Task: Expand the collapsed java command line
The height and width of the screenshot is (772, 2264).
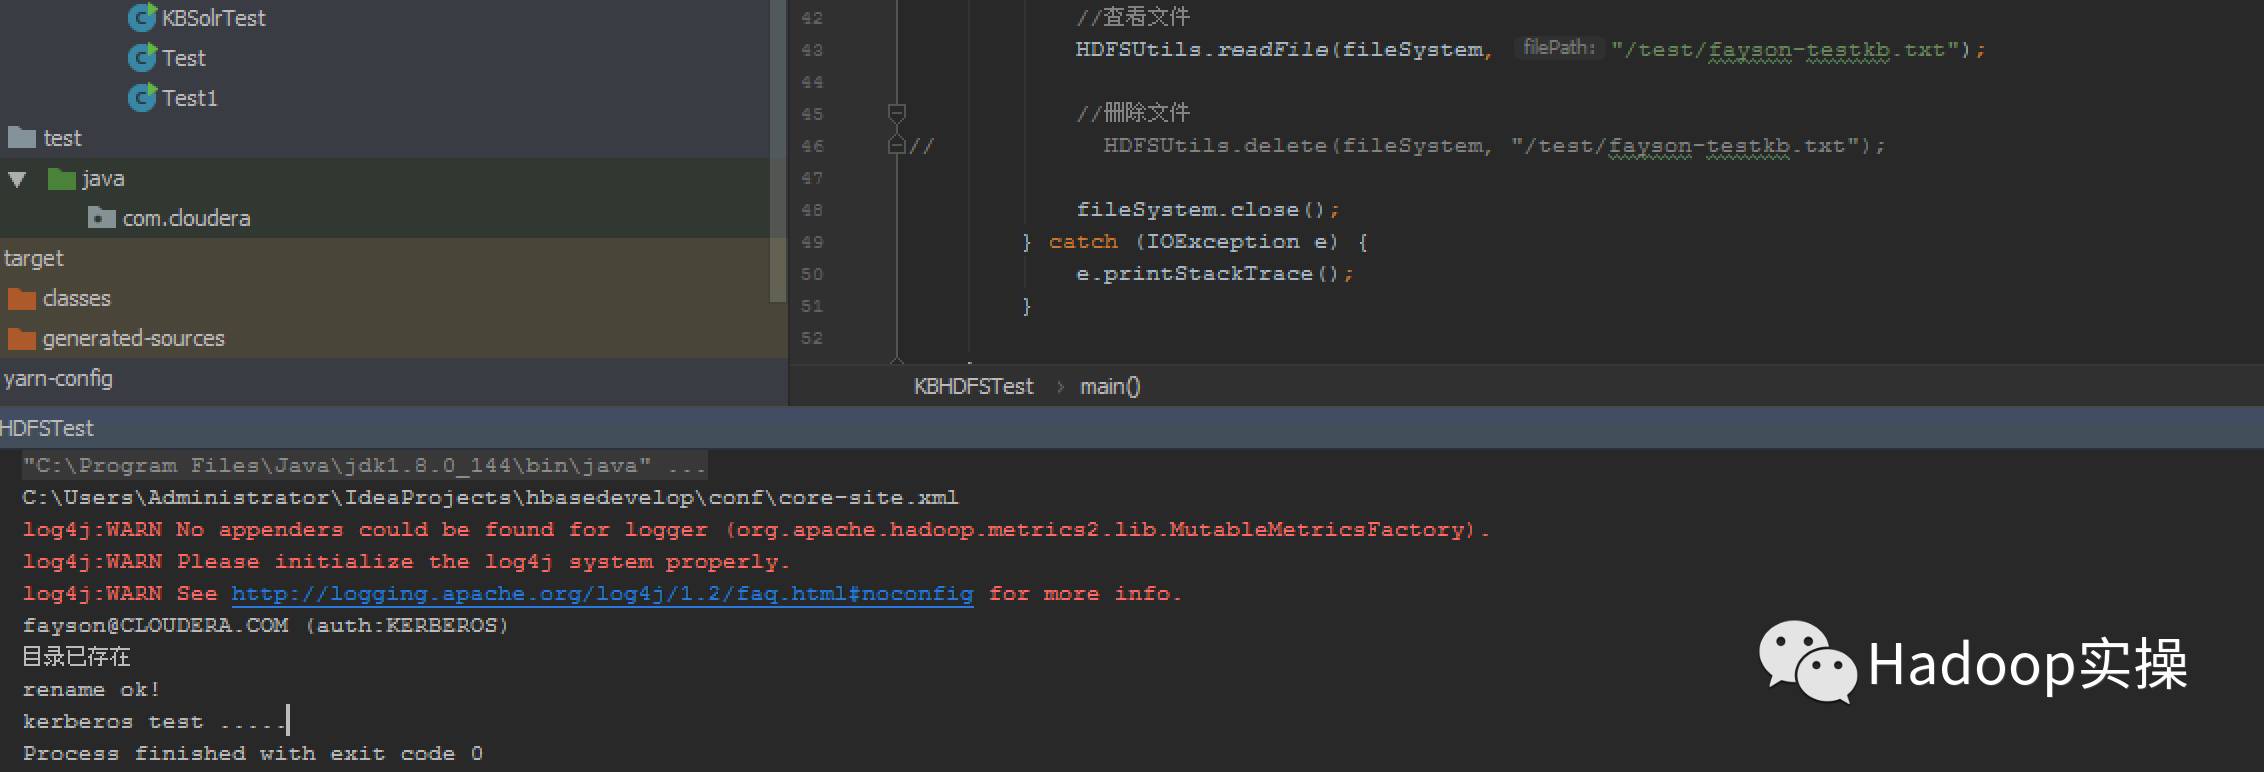Action: pos(365,465)
